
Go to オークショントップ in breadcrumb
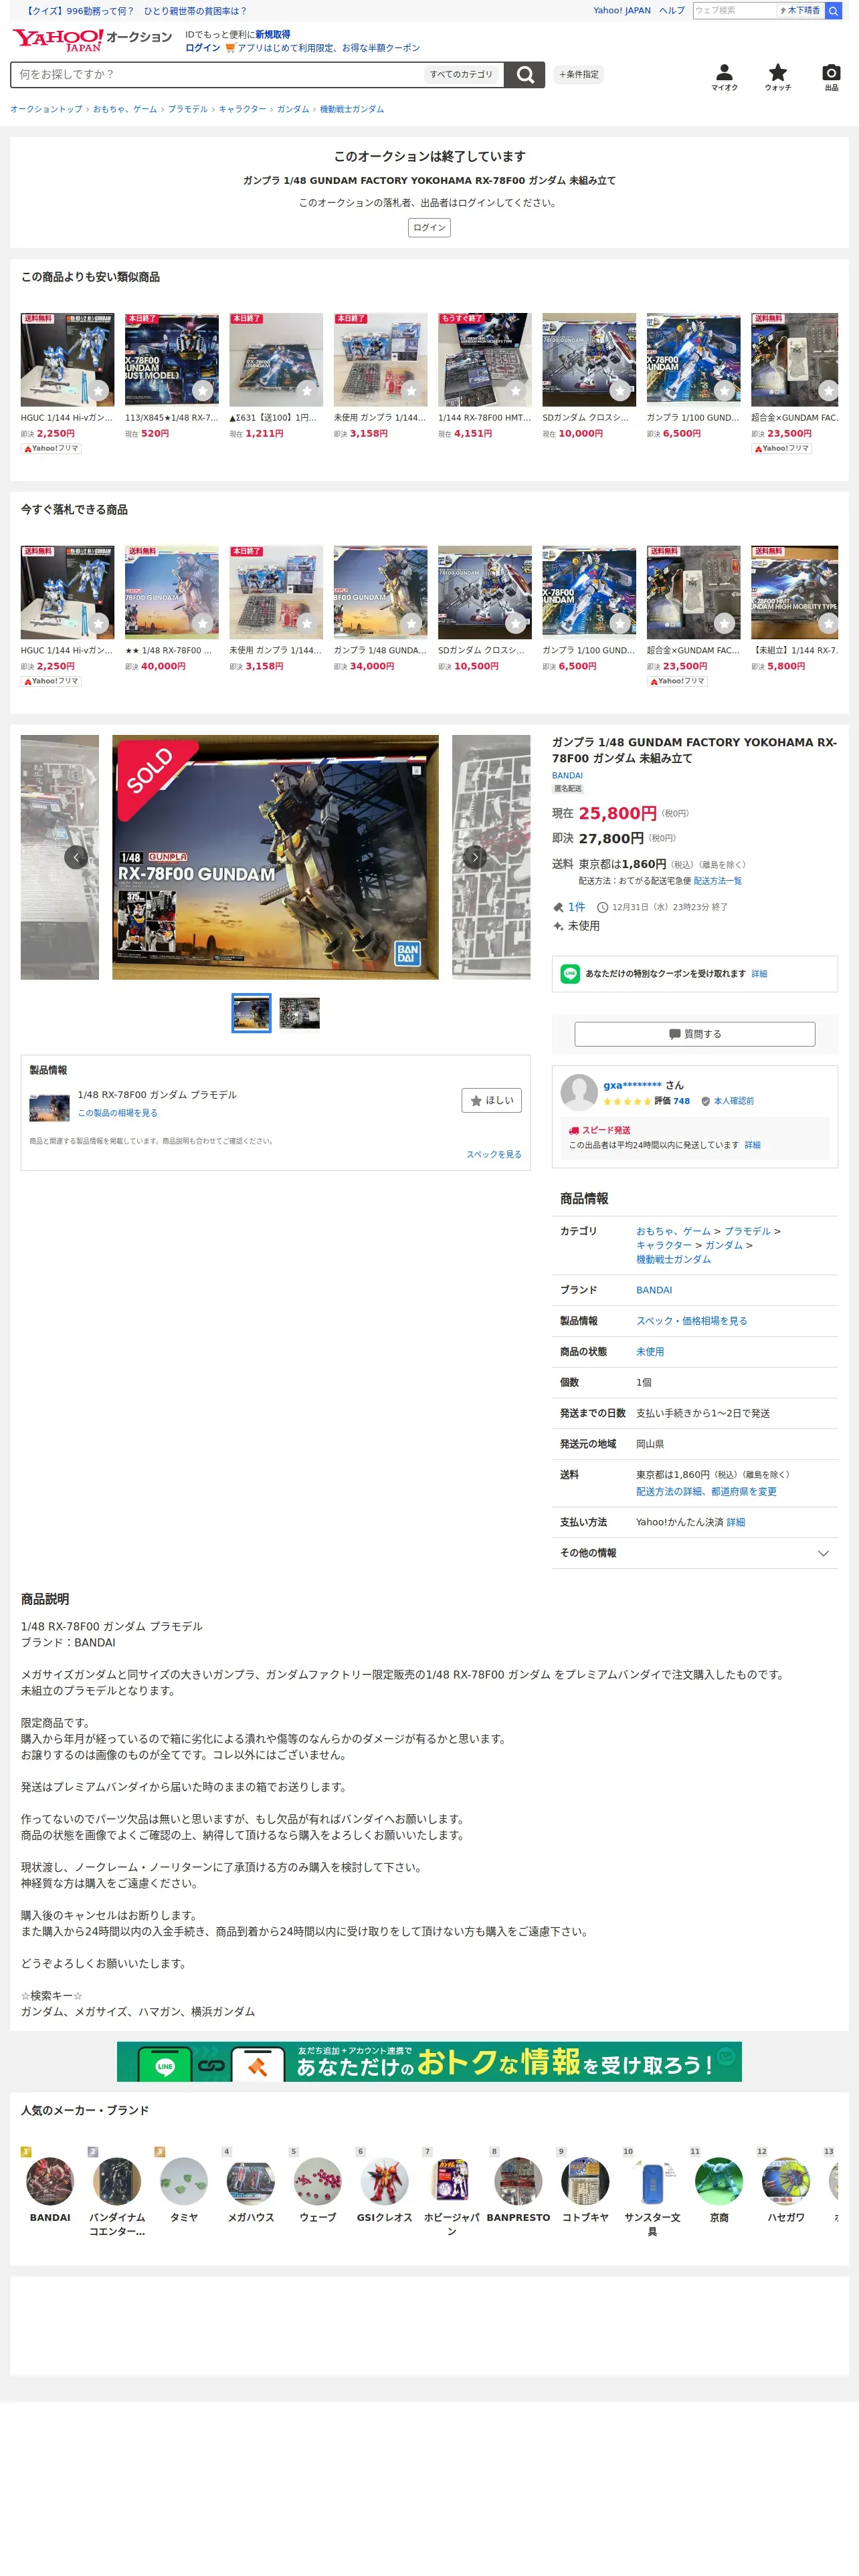point(46,109)
